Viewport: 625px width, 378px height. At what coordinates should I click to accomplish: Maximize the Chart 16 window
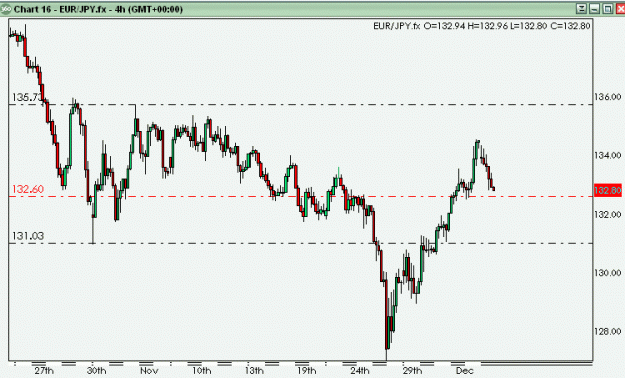coord(607,9)
